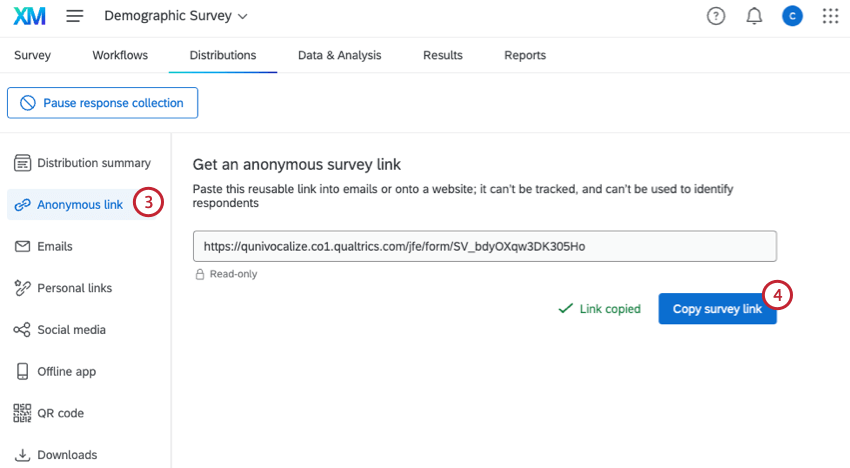Image resolution: width=850 pixels, height=468 pixels.
Task: Open the Offline app section
Action: pyautogui.click(x=66, y=371)
